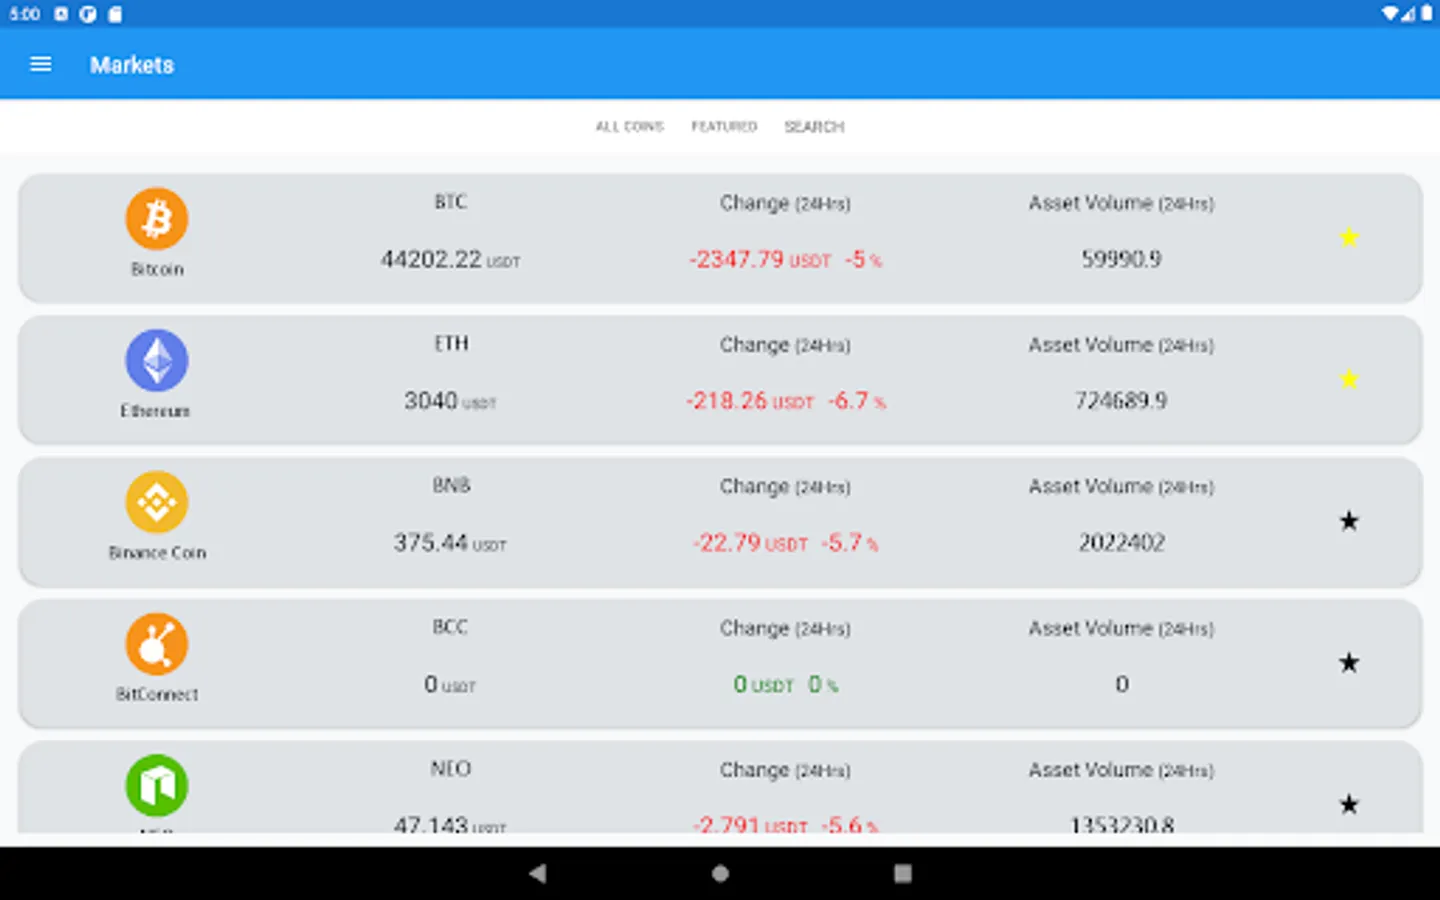Click Ethereum asset volume 724689.9
The width and height of the screenshot is (1440, 900).
[x=1121, y=401]
